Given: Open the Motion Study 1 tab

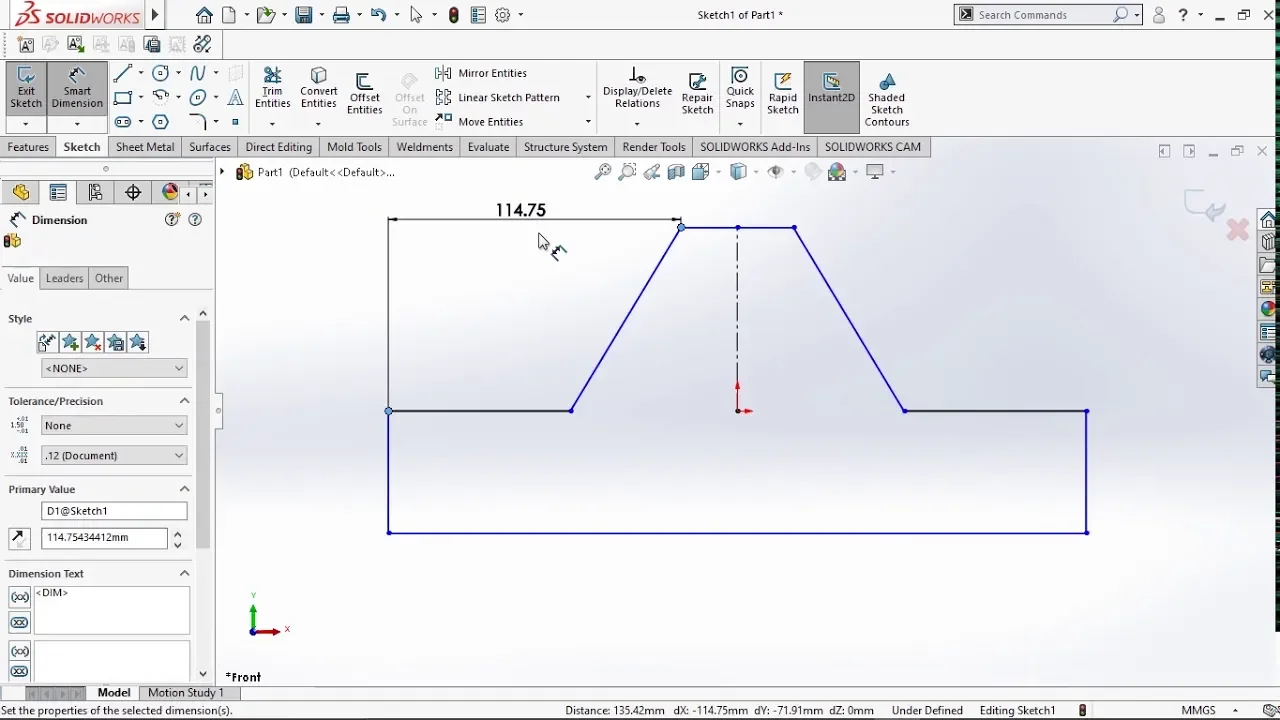Looking at the screenshot, I should (186, 693).
